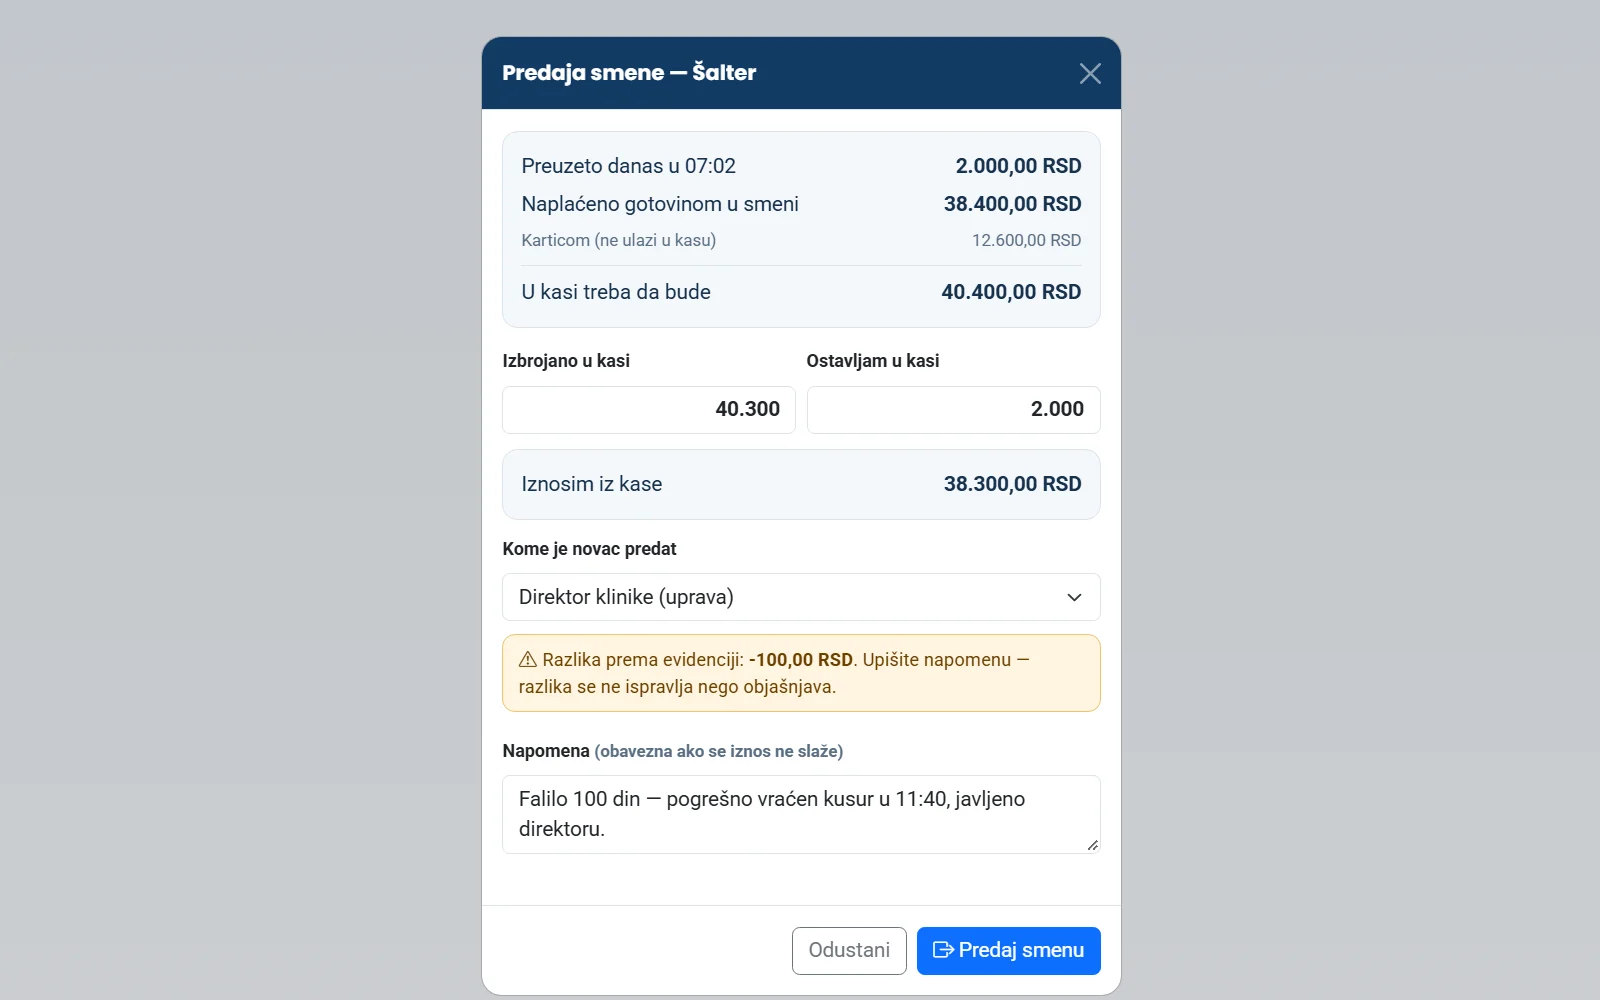Viewport: 1600px width, 1000px height.
Task: Click the Razlika prema evidenciji warning banner
Action: [x=801, y=673]
